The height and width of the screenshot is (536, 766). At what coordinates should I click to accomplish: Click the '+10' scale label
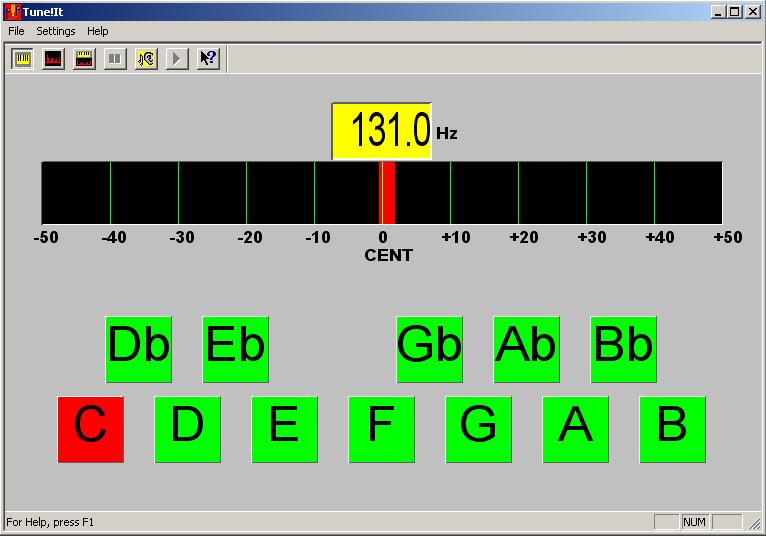456,237
